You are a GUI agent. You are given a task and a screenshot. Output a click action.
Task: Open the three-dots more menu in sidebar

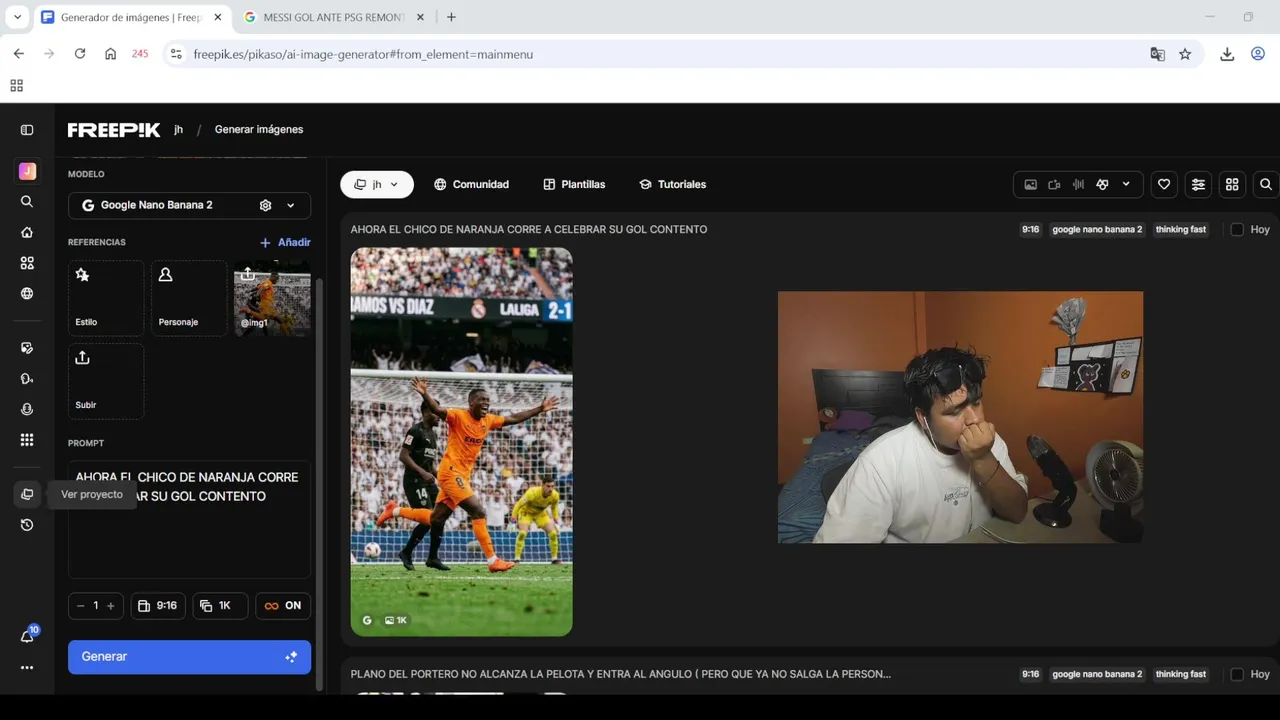[27, 667]
